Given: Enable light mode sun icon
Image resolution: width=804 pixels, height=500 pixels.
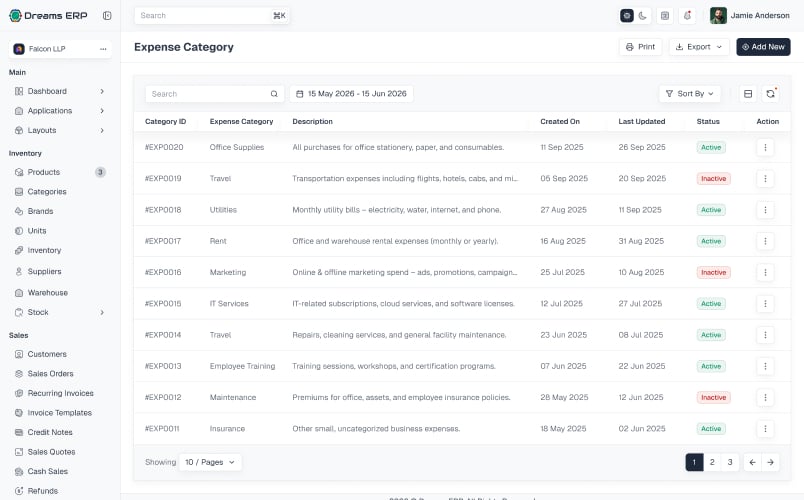Looking at the screenshot, I should pyautogui.click(x=627, y=15).
